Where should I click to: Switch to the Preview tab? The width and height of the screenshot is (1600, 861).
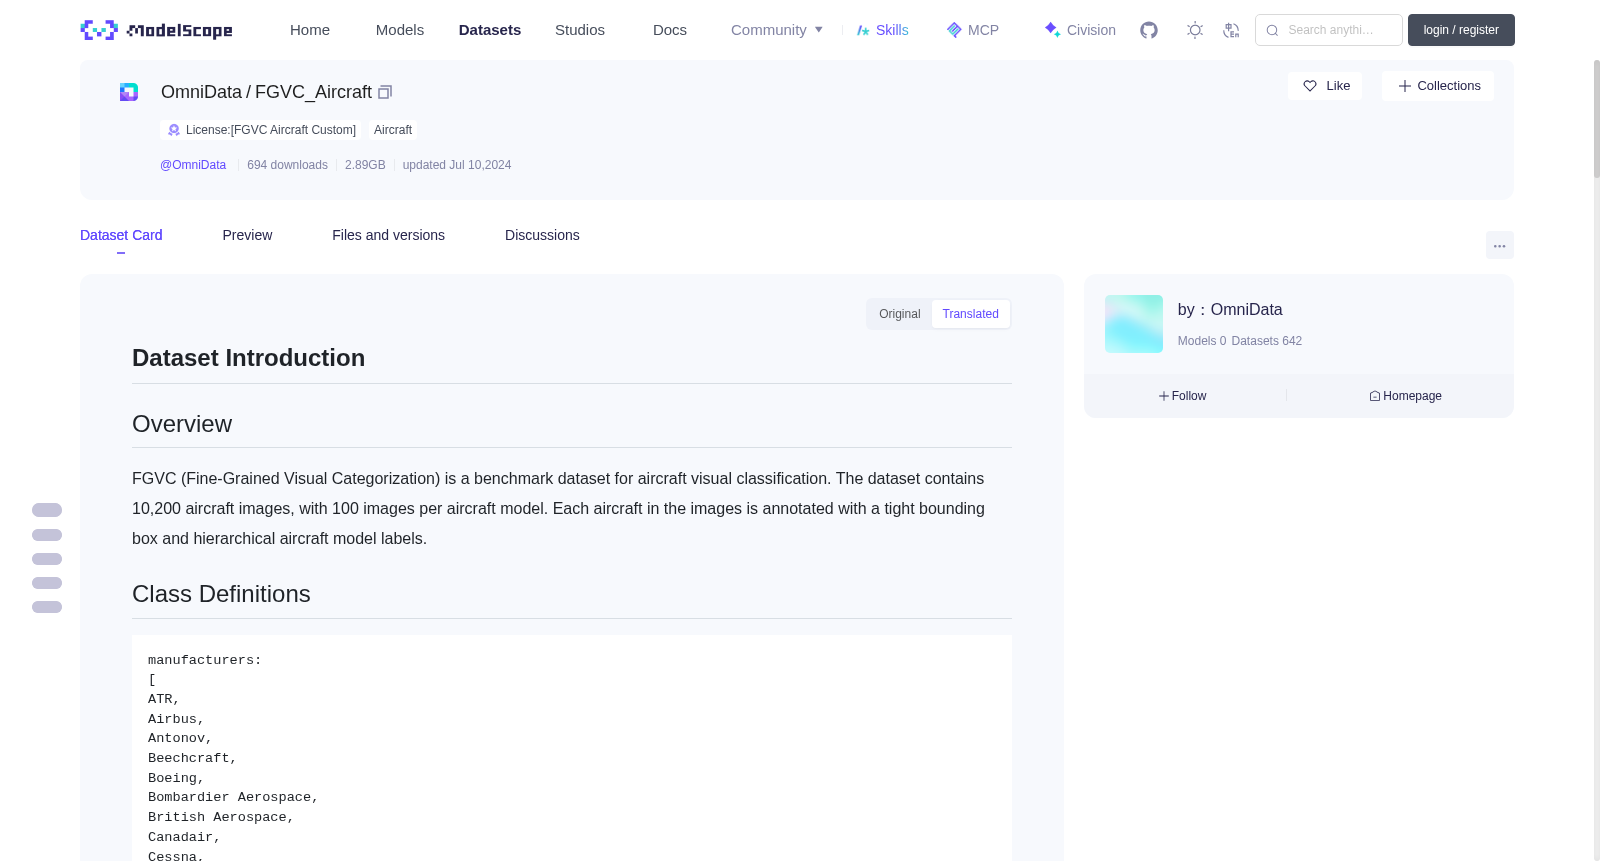click(x=247, y=235)
